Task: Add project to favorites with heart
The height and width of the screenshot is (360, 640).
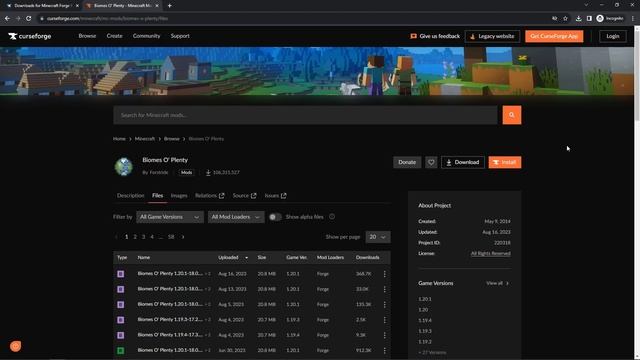Action: tap(431, 162)
